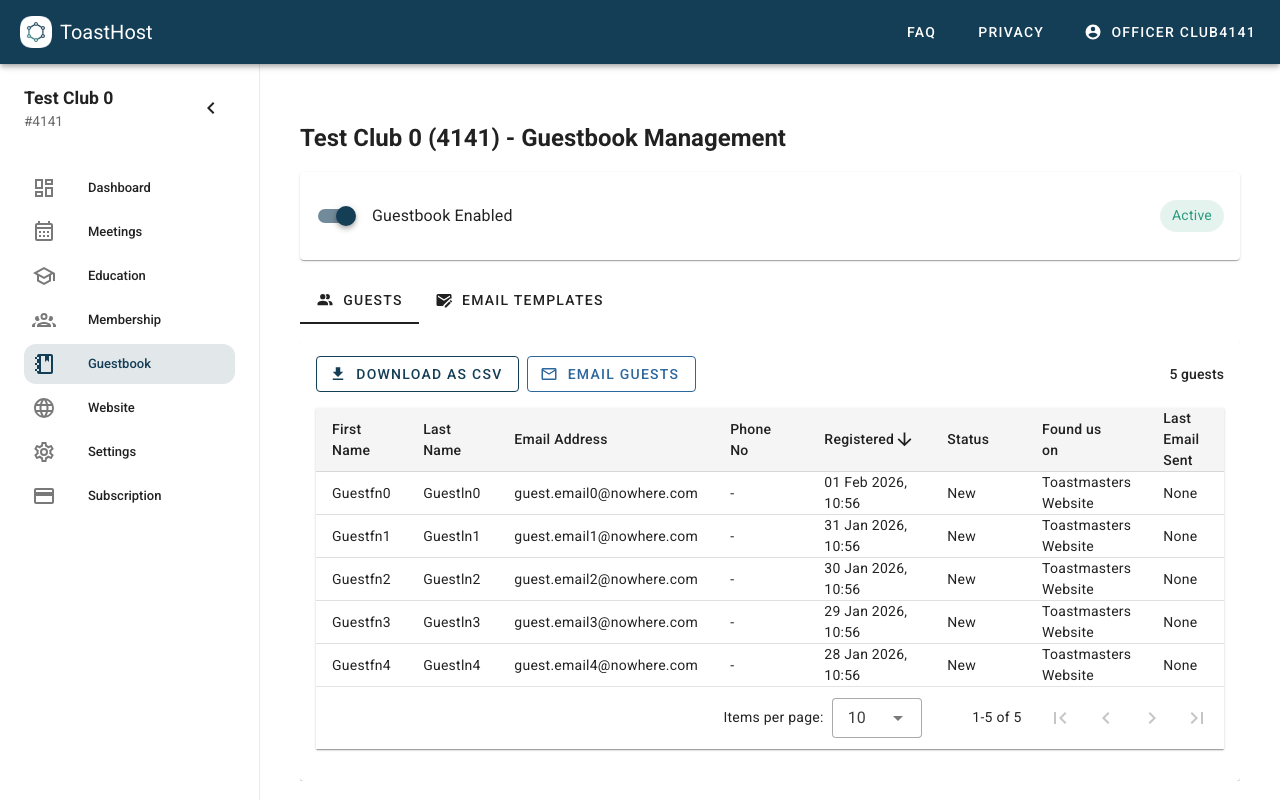
Task: Click the ToastHost logo icon
Action: pyautogui.click(x=36, y=32)
